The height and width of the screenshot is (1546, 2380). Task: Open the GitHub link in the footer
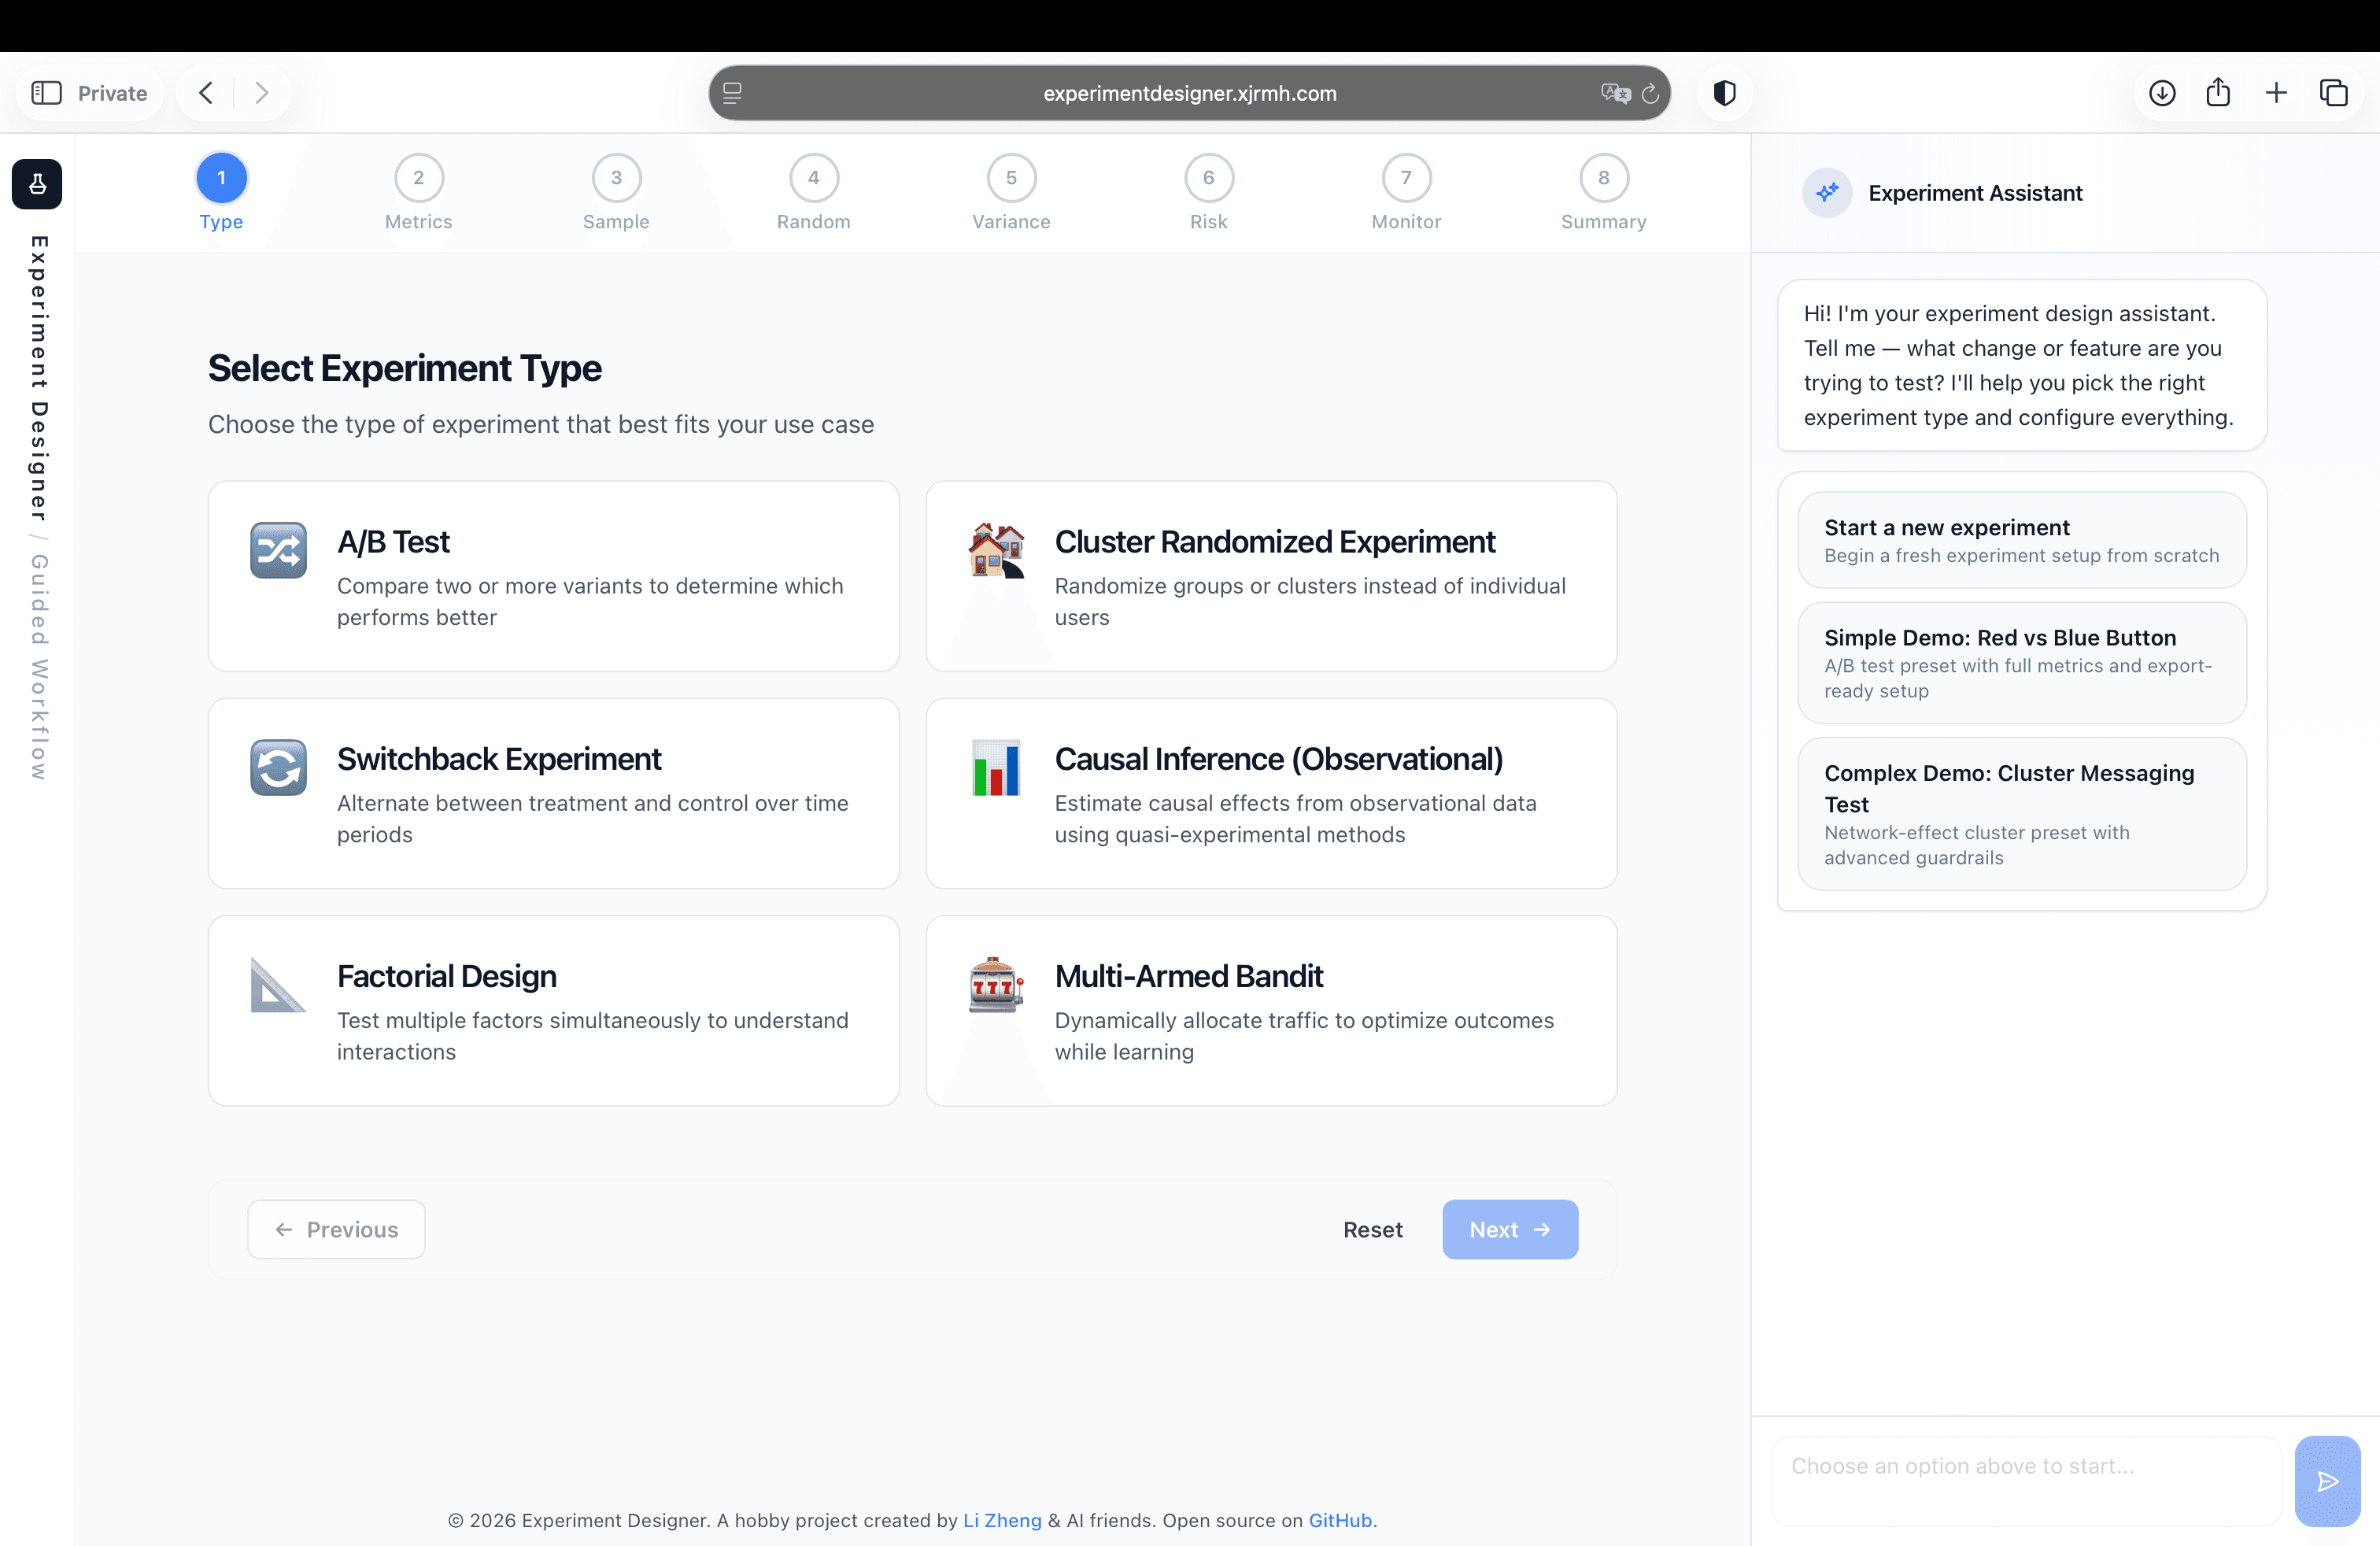point(1340,1520)
